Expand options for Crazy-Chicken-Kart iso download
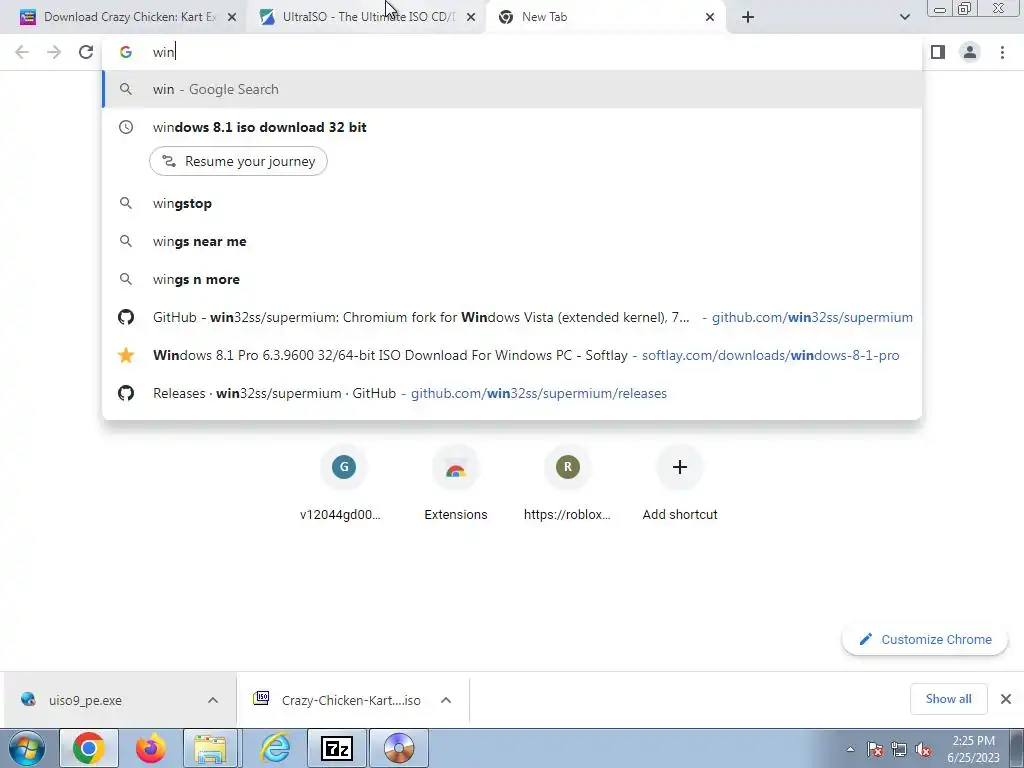 pyautogui.click(x=446, y=700)
